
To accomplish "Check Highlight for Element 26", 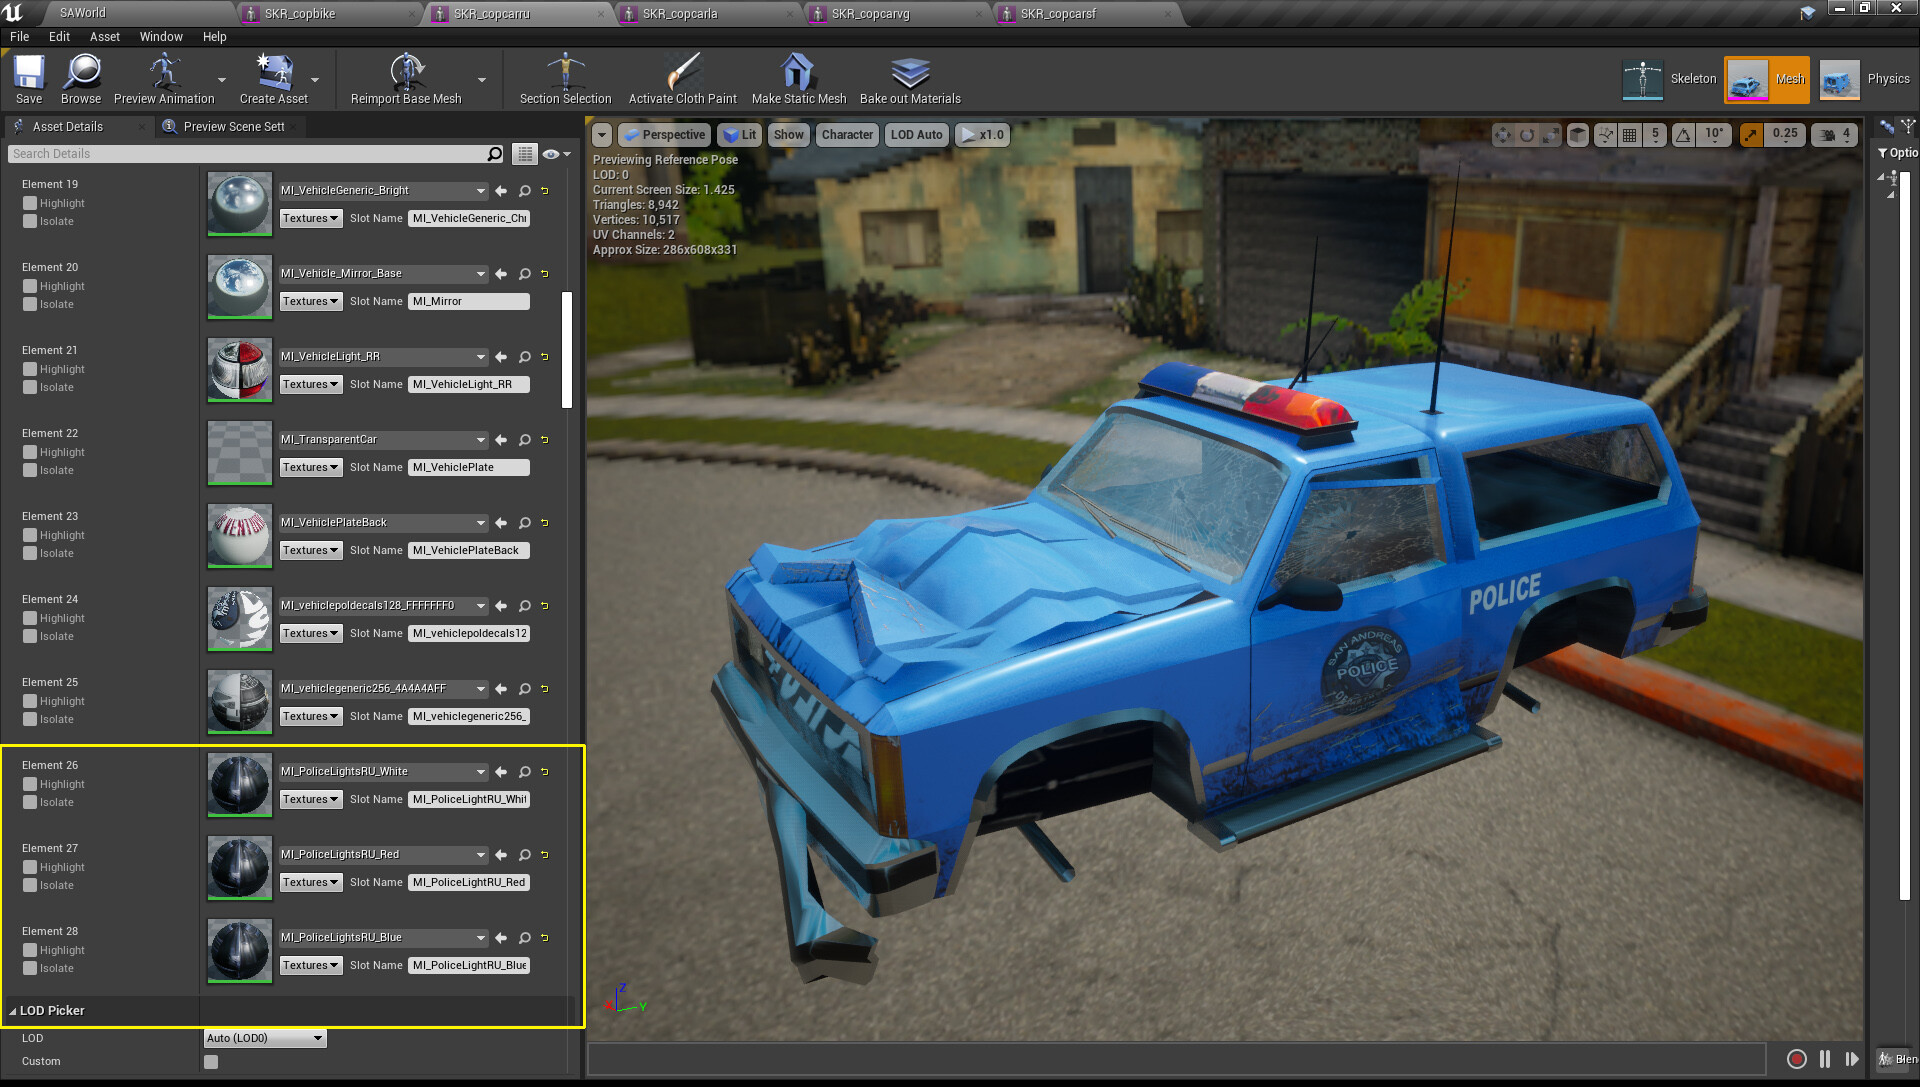I will [x=30, y=784].
